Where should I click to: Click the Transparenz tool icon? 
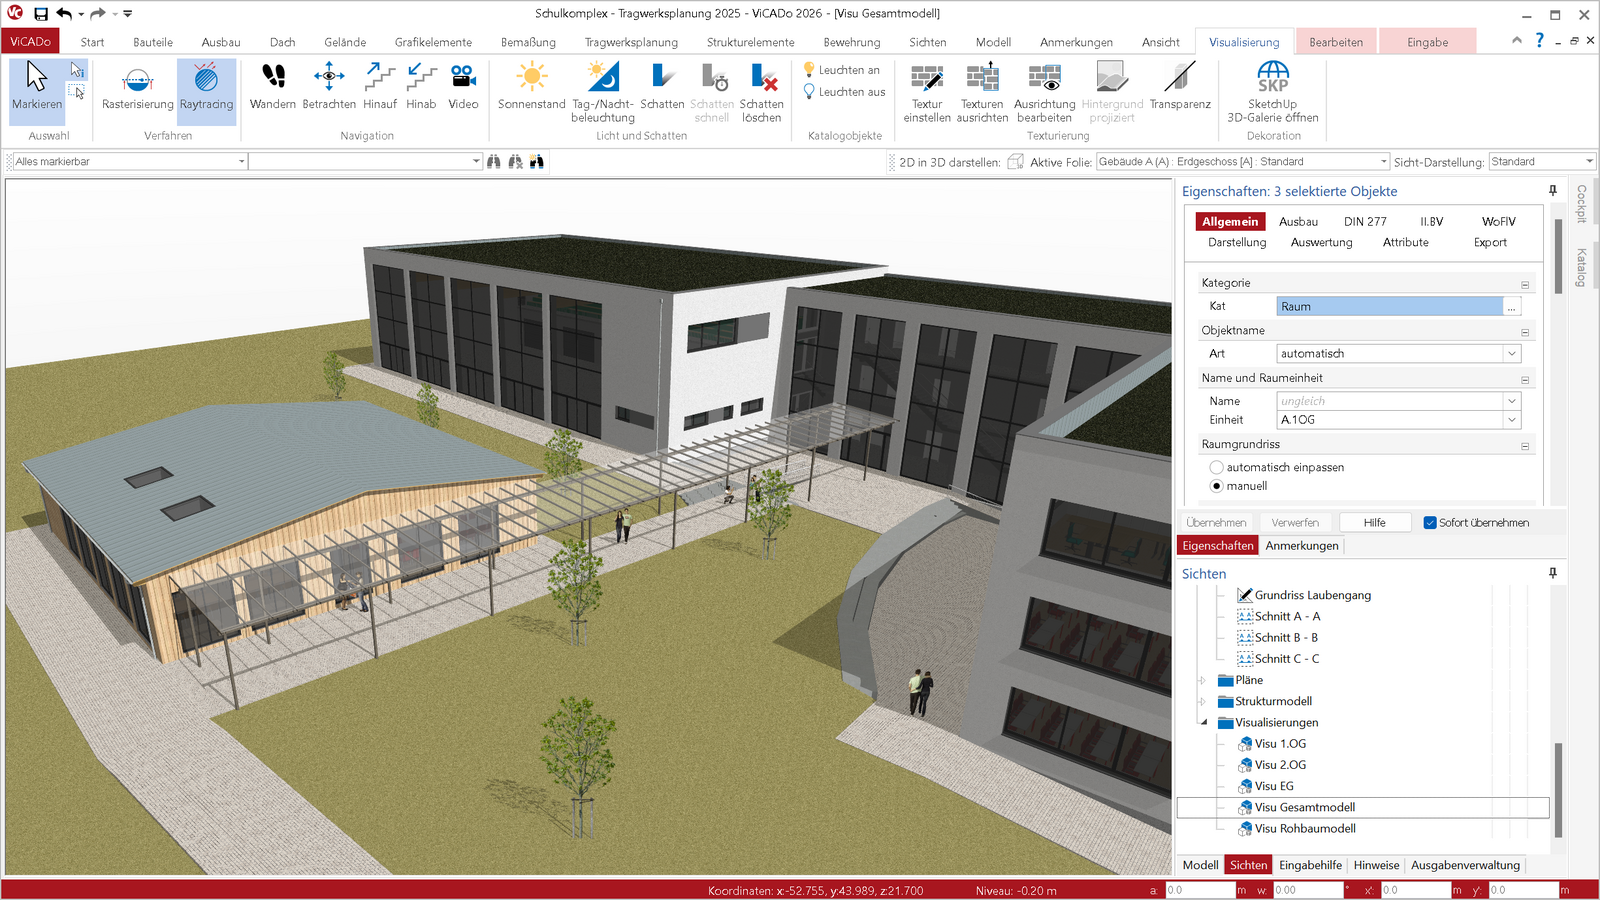1180,87
